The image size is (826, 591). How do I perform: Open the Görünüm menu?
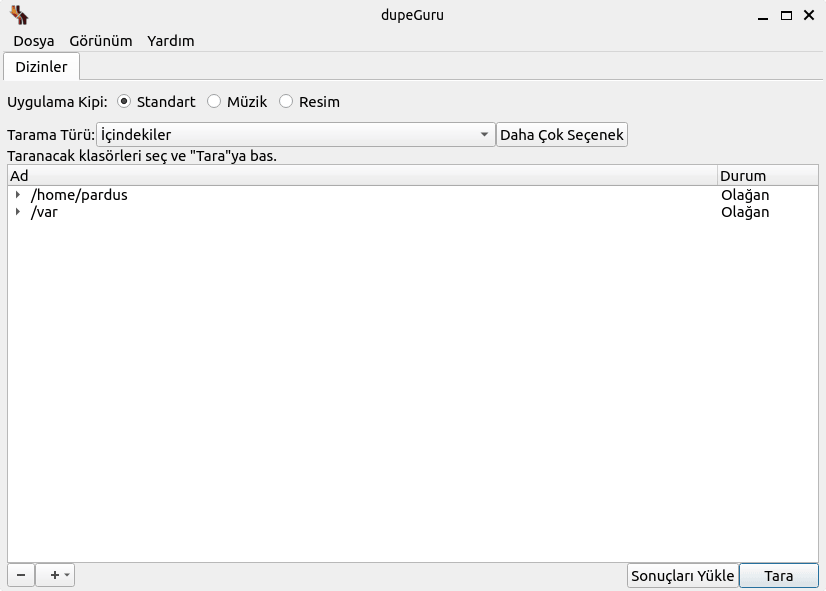tap(101, 41)
